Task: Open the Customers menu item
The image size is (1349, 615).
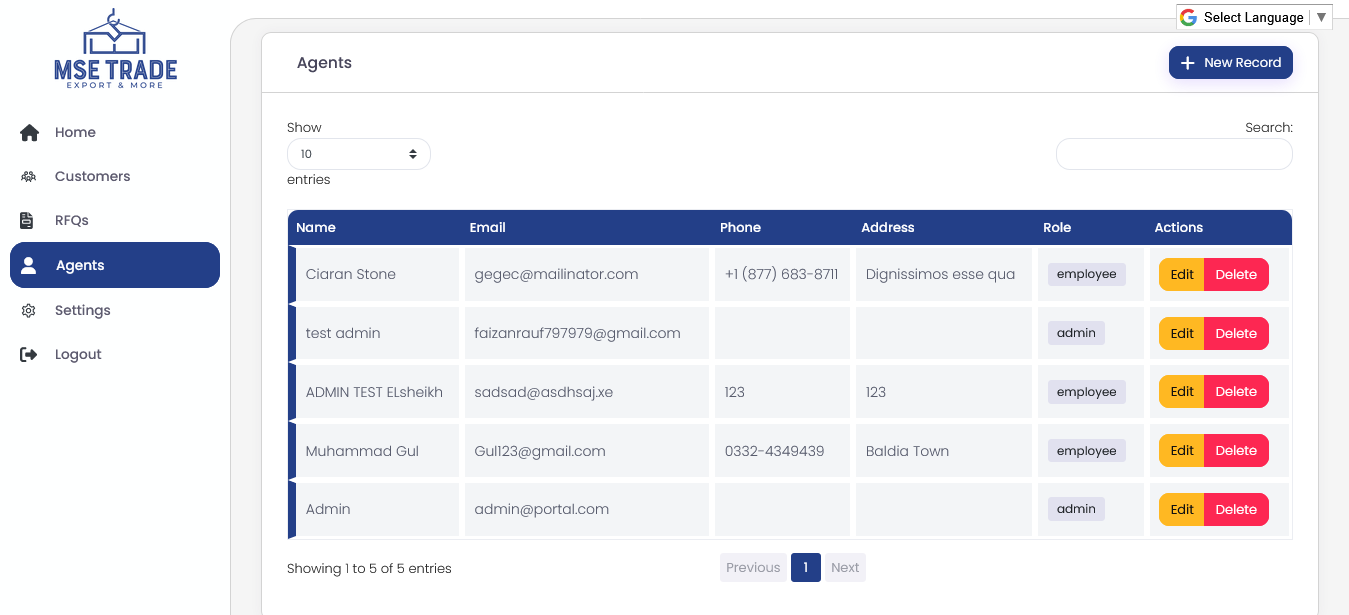Action: [x=92, y=176]
